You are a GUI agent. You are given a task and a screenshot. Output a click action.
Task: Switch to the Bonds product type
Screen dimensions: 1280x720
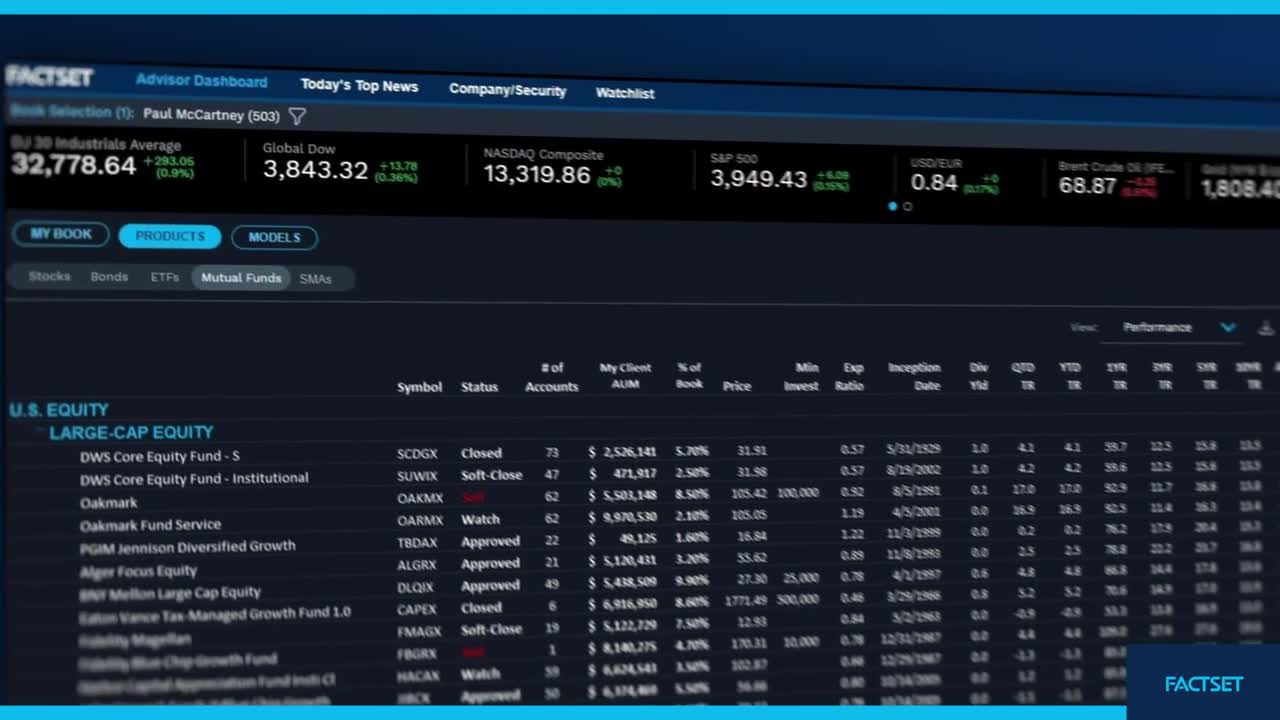pyautogui.click(x=109, y=277)
